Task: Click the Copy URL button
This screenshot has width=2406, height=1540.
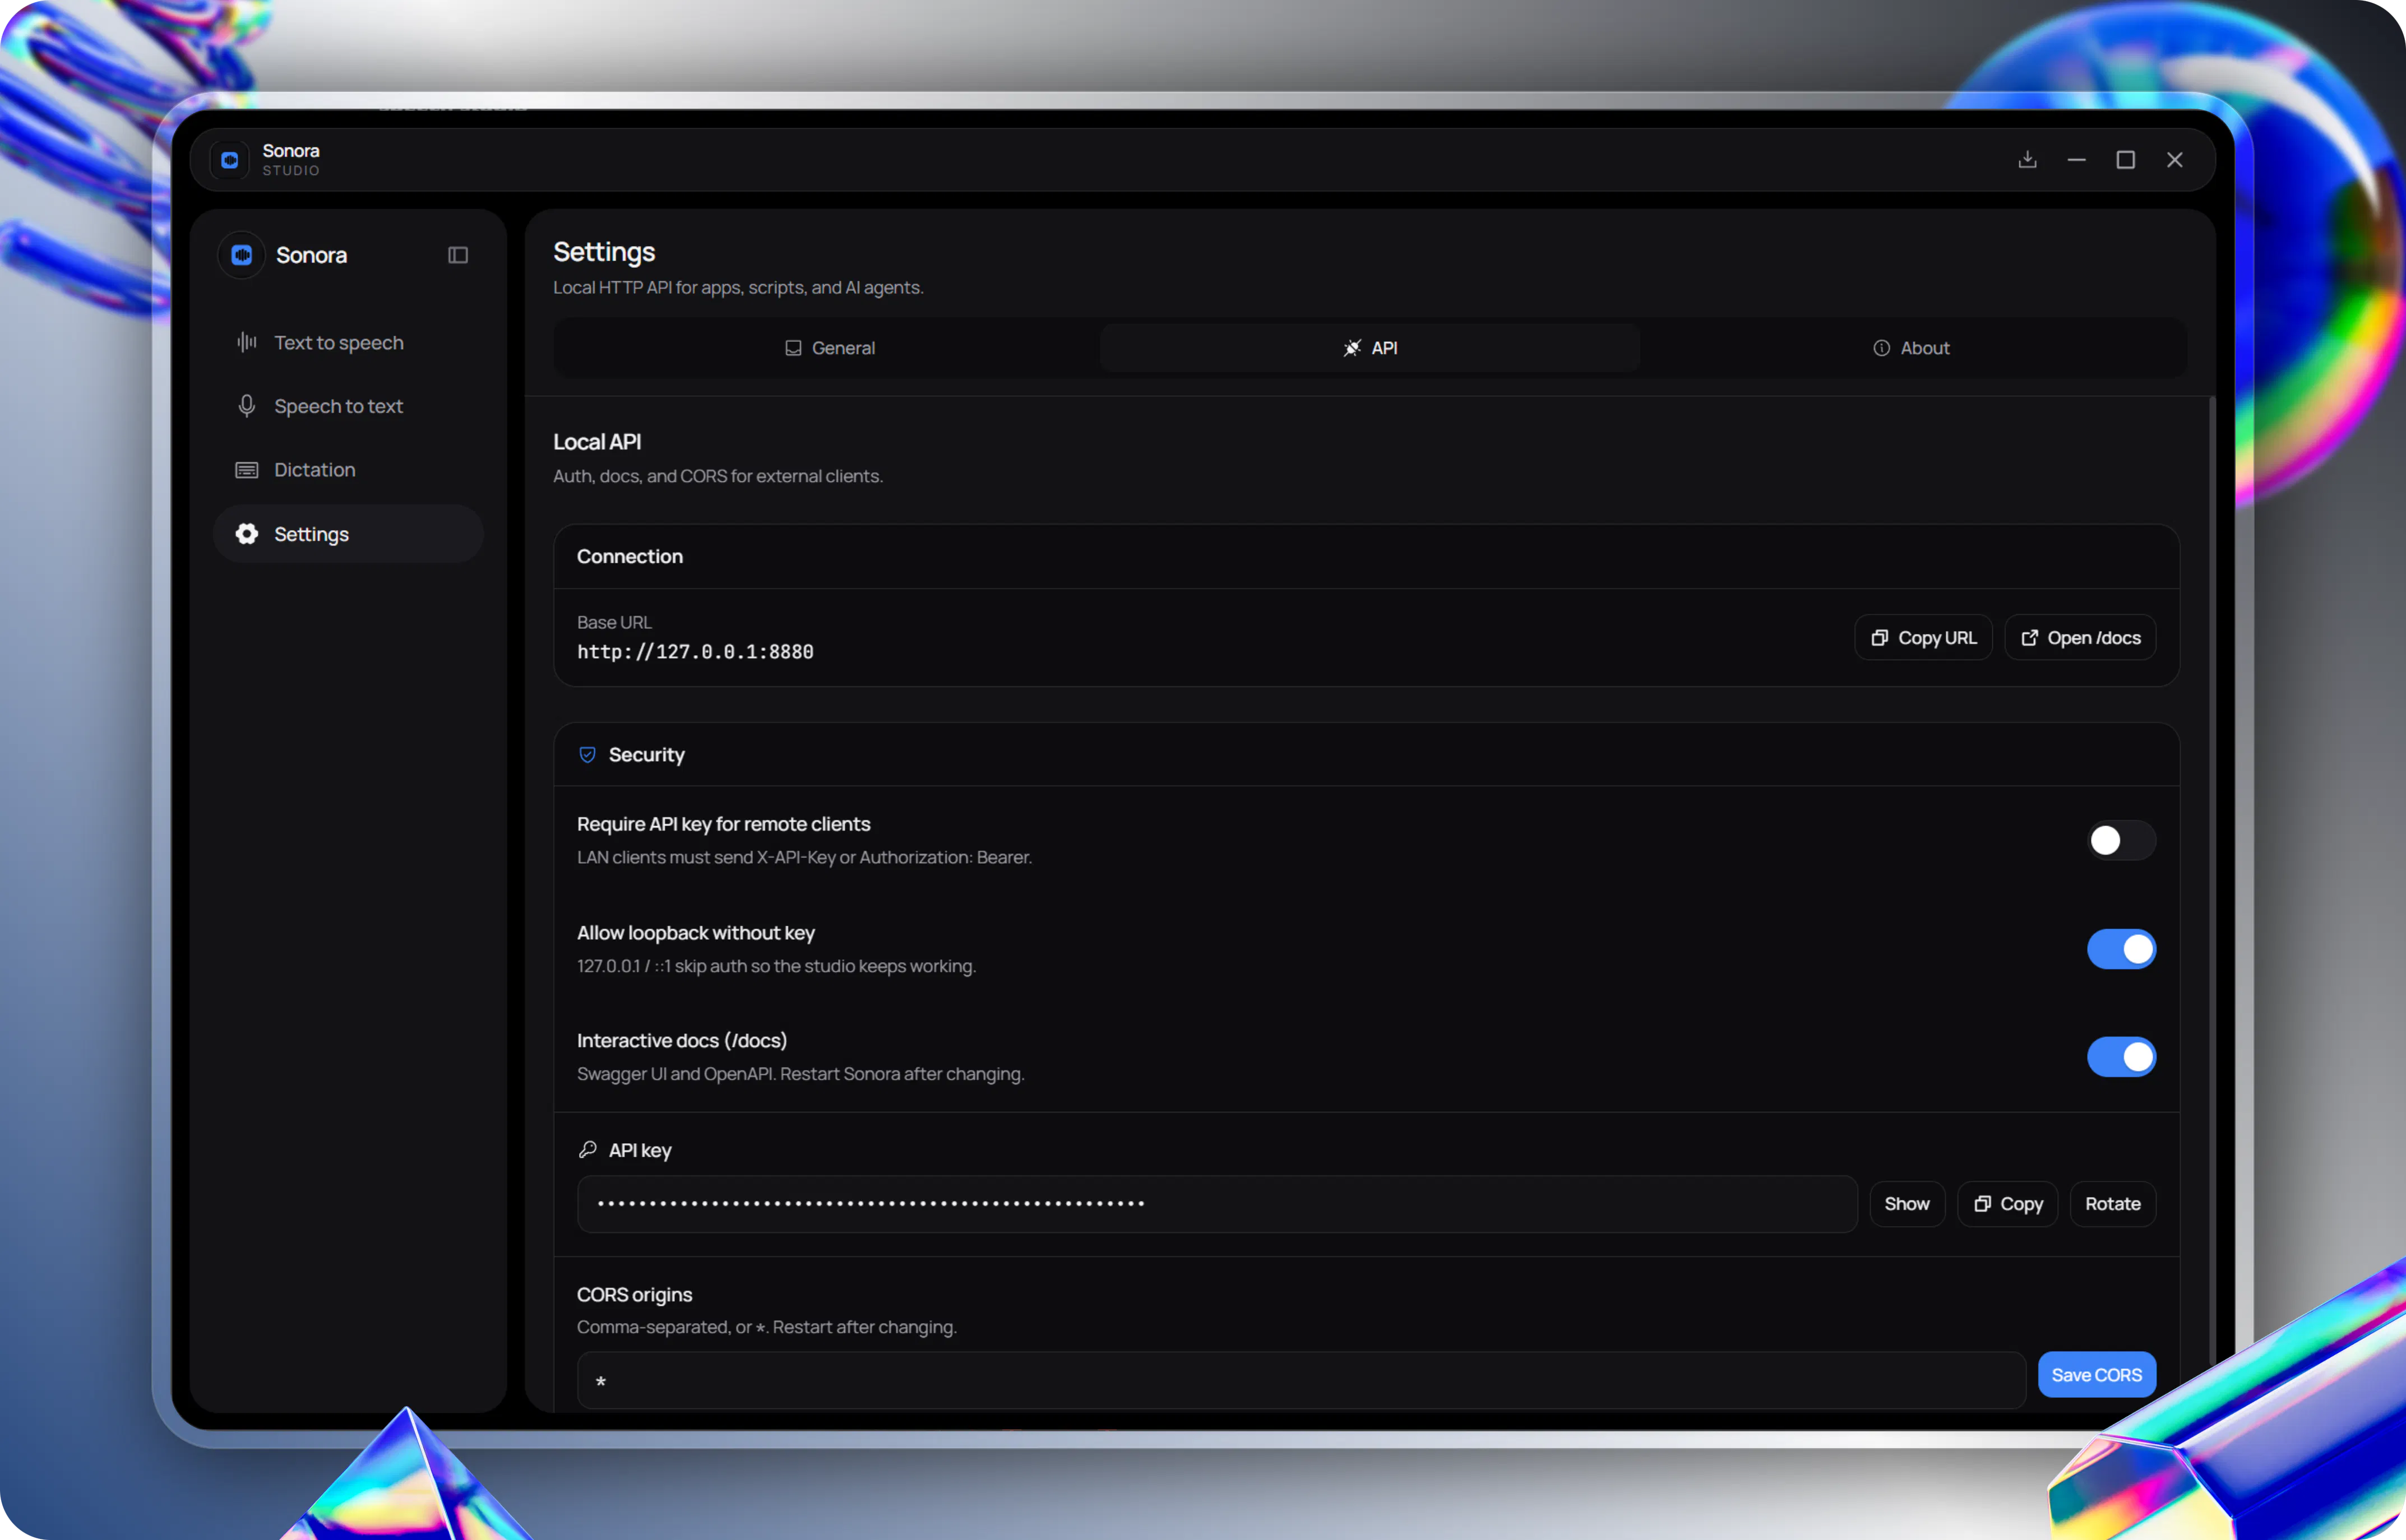Action: pyautogui.click(x=1924, y=638)
